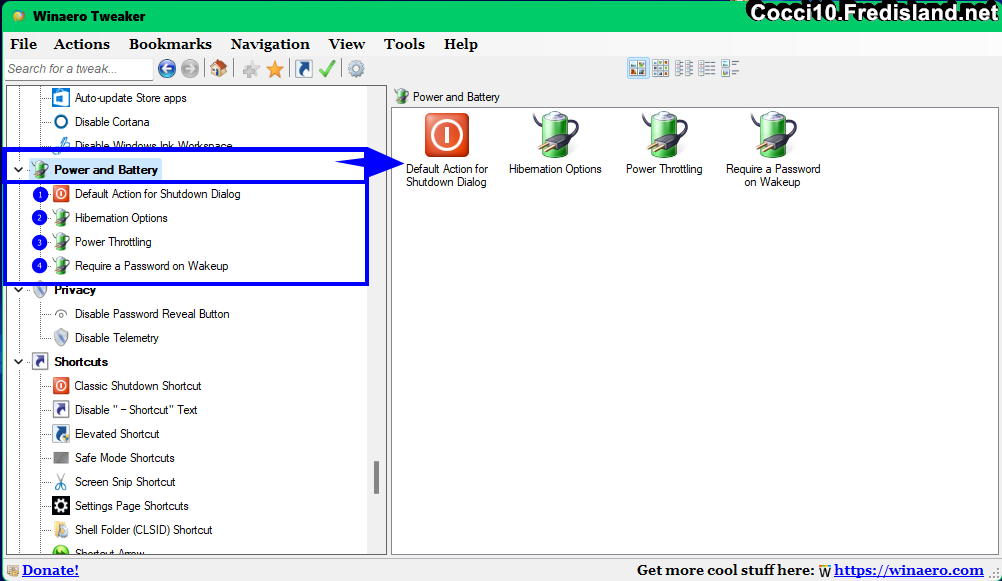Select Screen Snip Shortcut entry
This screenshot has width=1002, height=581.
coord(125,481)
